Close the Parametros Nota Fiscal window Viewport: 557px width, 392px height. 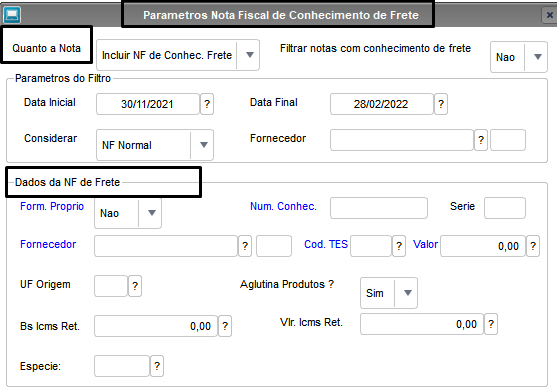549,15
